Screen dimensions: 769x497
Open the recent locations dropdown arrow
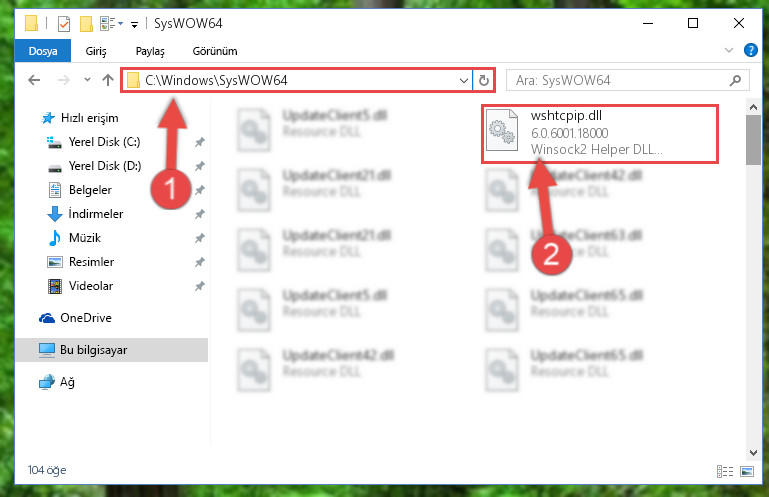pyautogui.click(x=87, y=79)
